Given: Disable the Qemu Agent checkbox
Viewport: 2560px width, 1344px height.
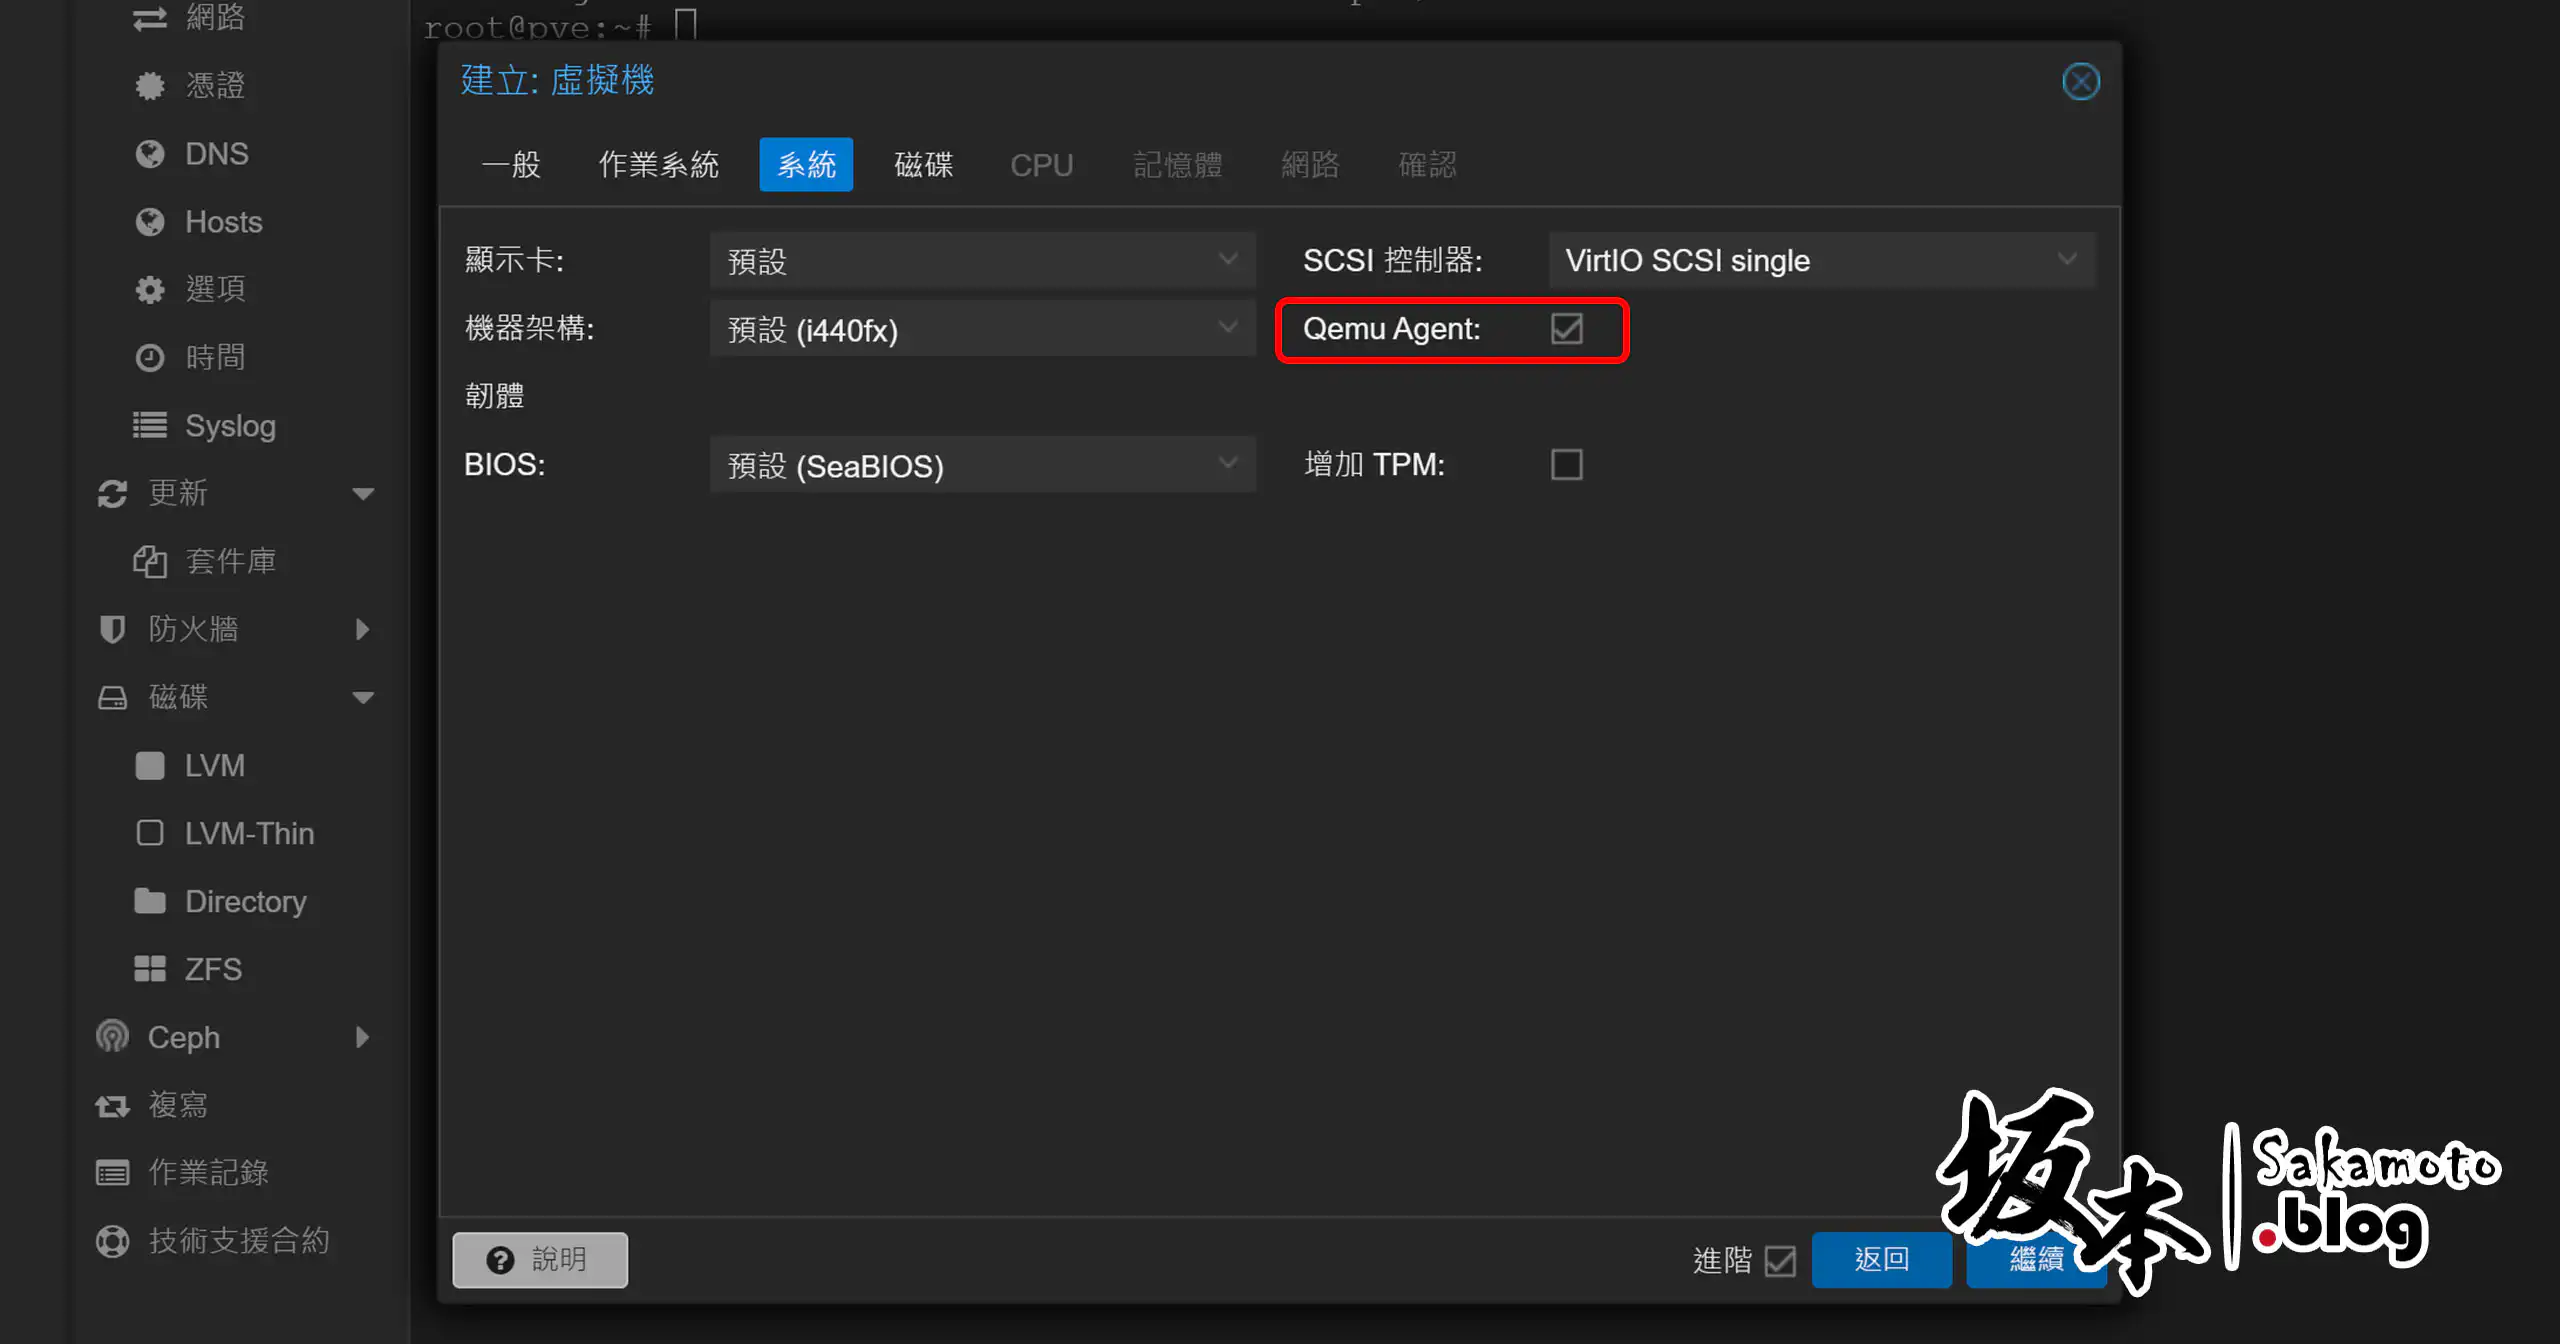Looking at the screenshot, I should coord(1566,329).
